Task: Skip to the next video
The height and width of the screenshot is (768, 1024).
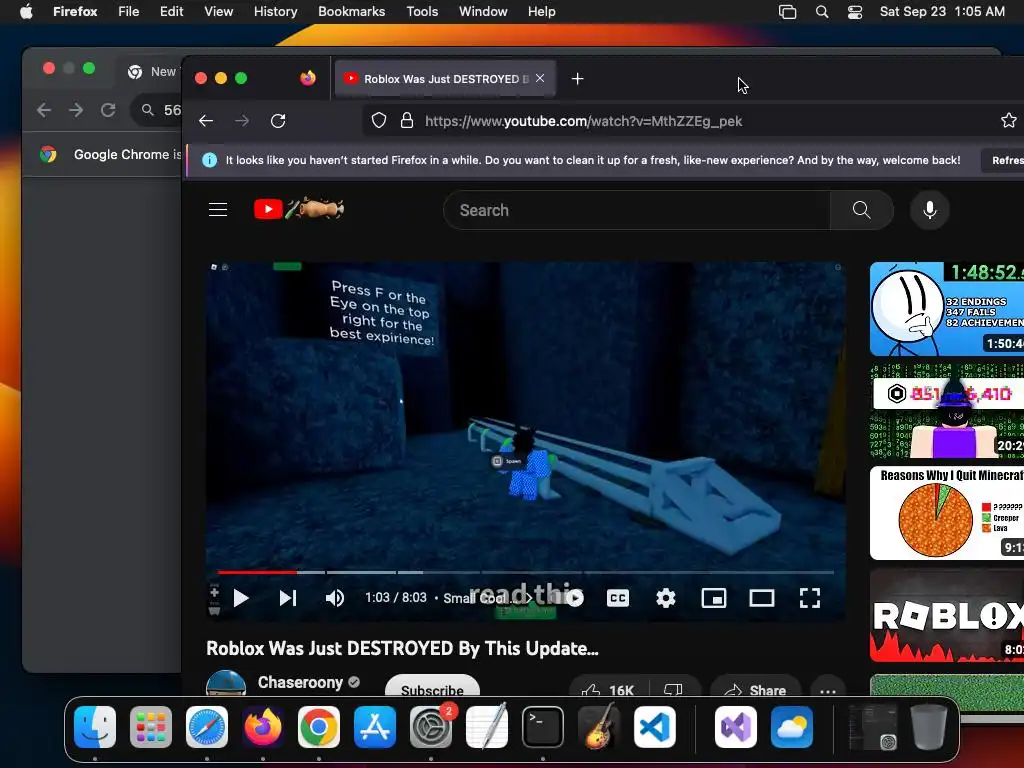Action: (x=288, y=598)
